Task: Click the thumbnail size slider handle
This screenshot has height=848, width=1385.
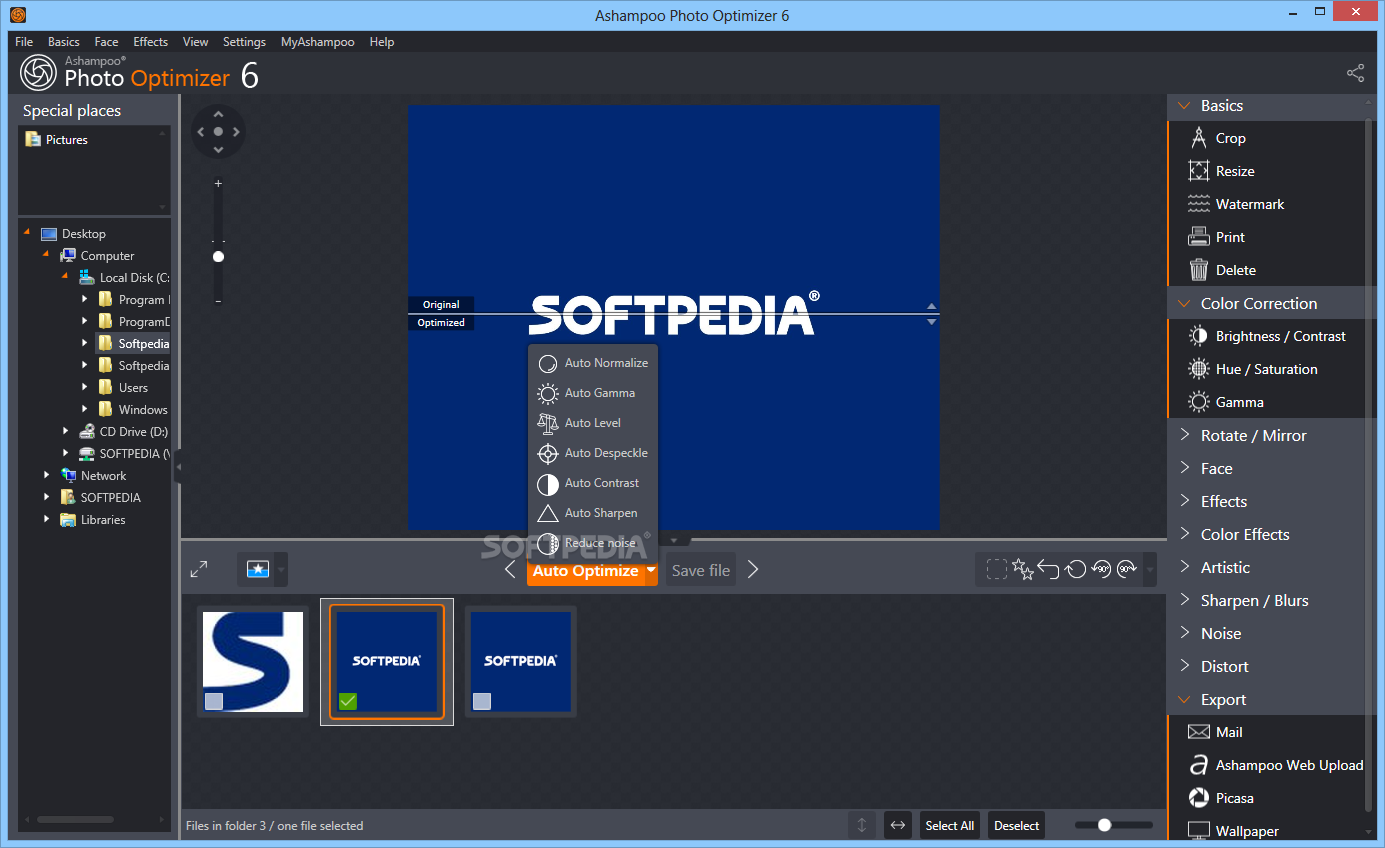Action: pos(1104,825)
